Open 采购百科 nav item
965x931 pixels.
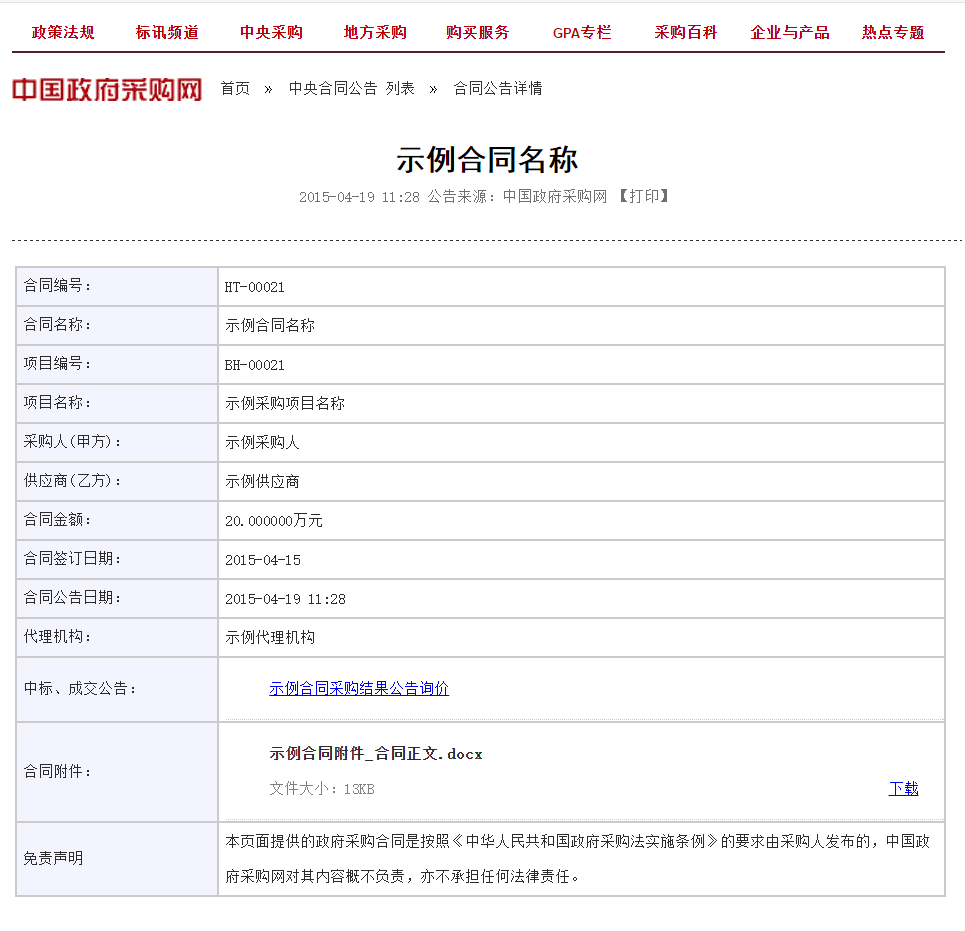coord(686,32)
